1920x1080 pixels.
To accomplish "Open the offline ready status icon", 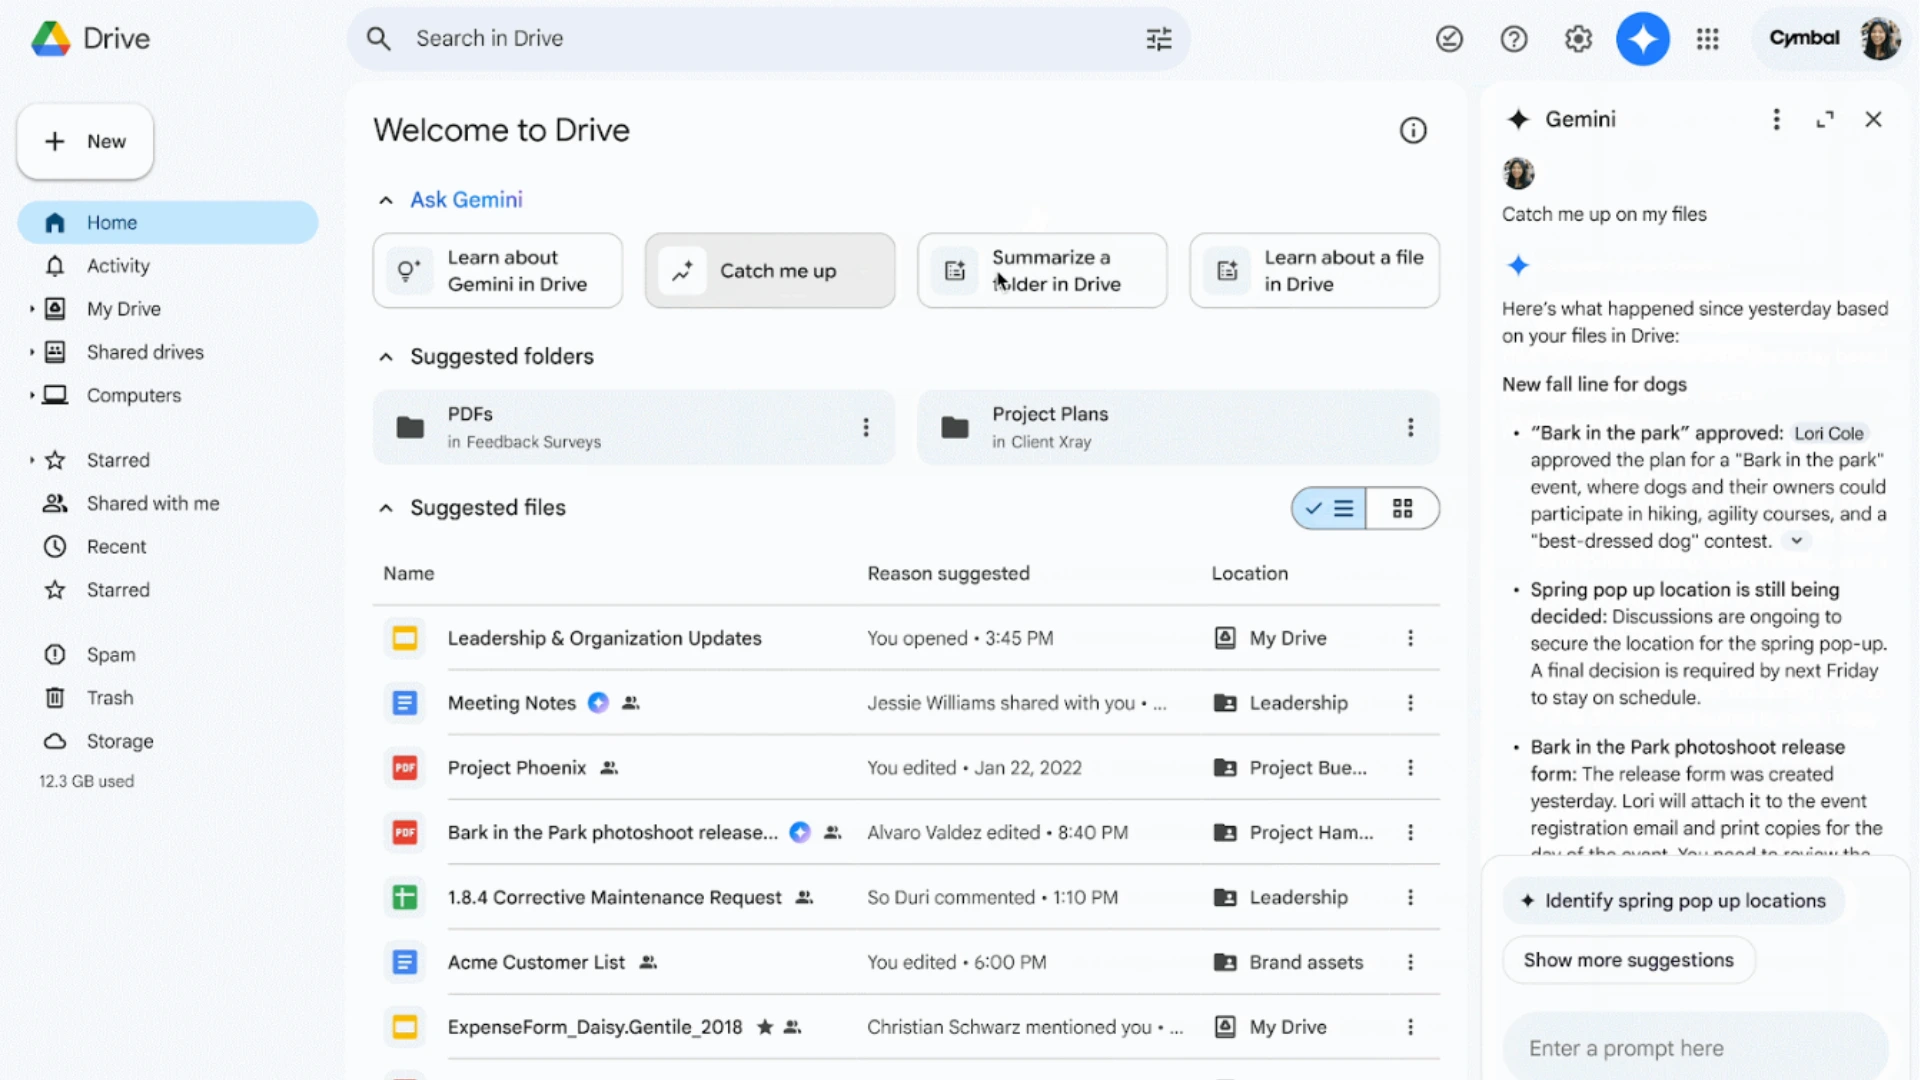I will (1449, 39).
